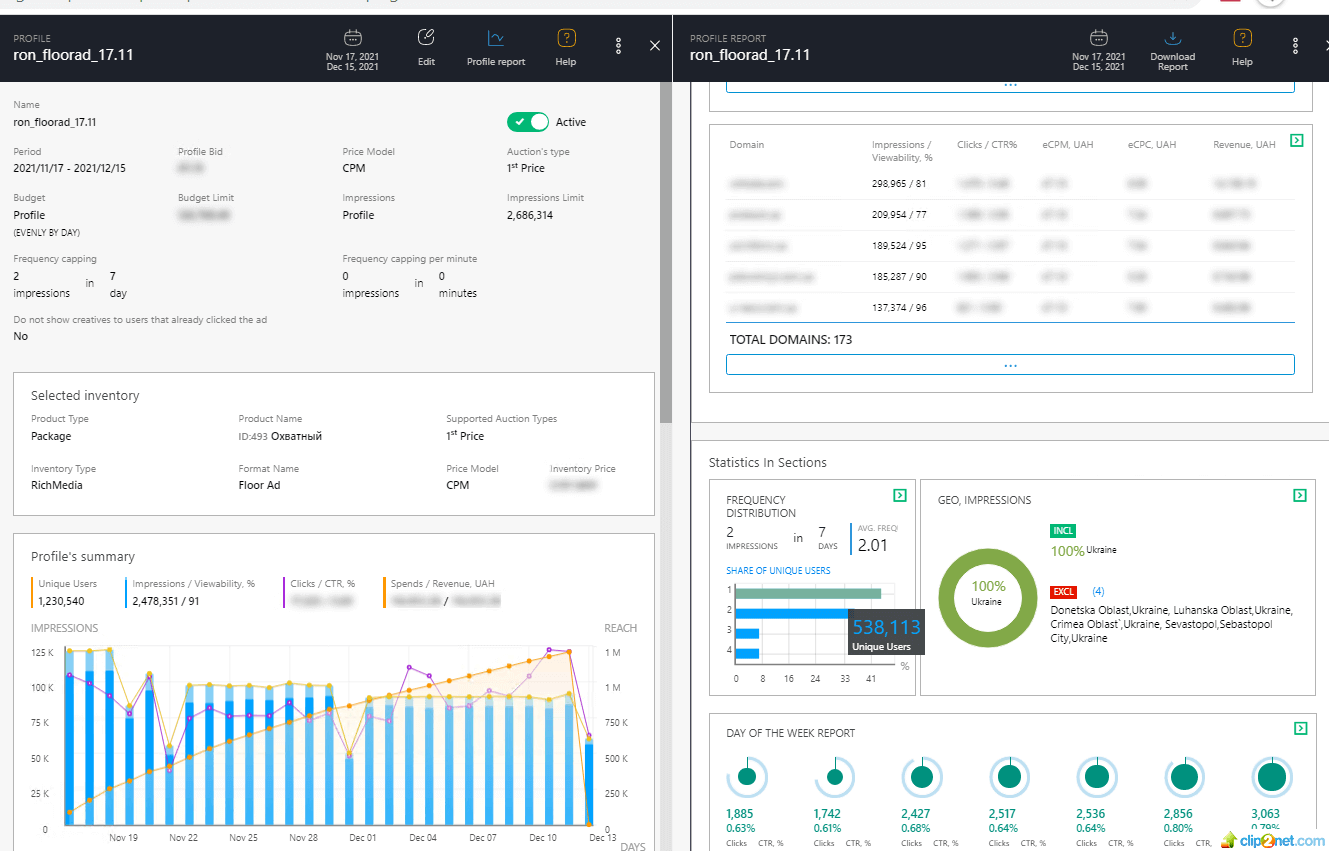Toggle the Active profile switch
Screen dimensions: 1329x851
[528, 122]
